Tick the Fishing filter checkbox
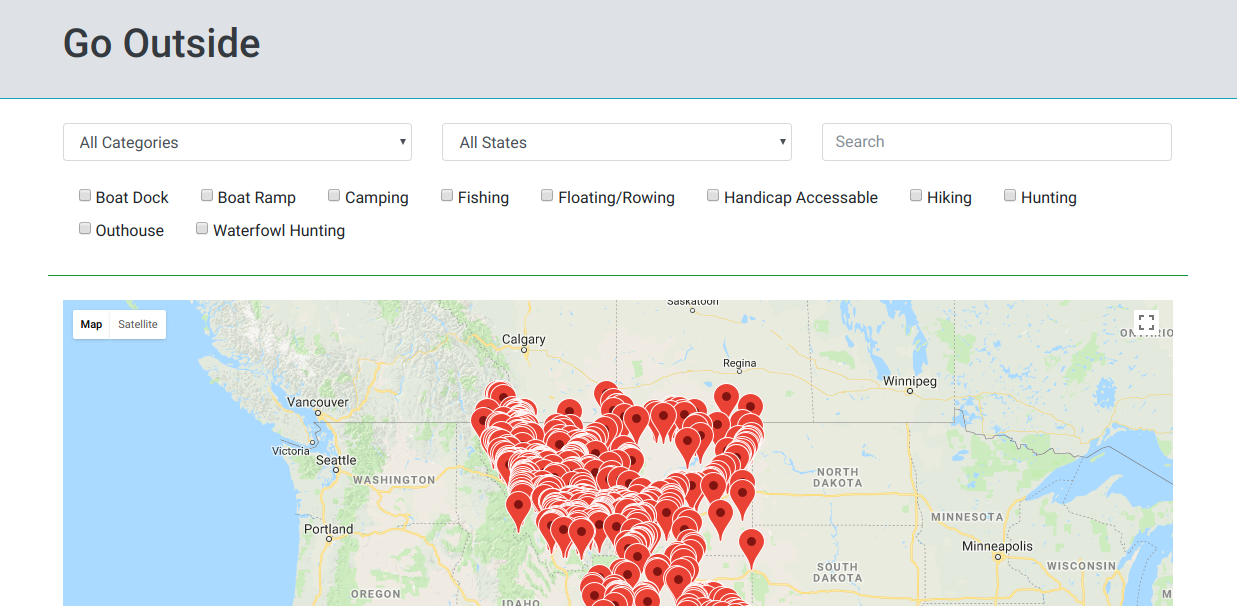 (447, 196)
